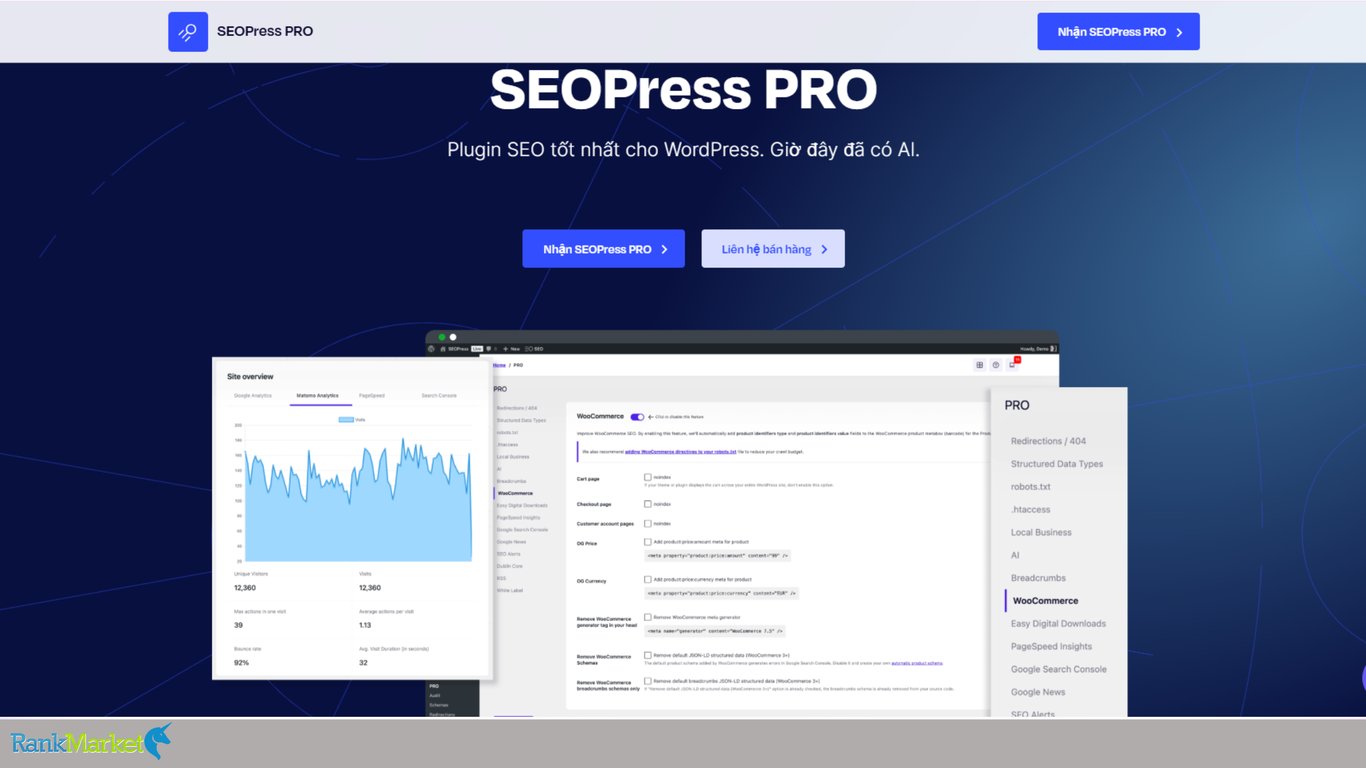Select SEO Alerts in small settings sidebar
1366x768 pixels.
(x=508, y=554)
